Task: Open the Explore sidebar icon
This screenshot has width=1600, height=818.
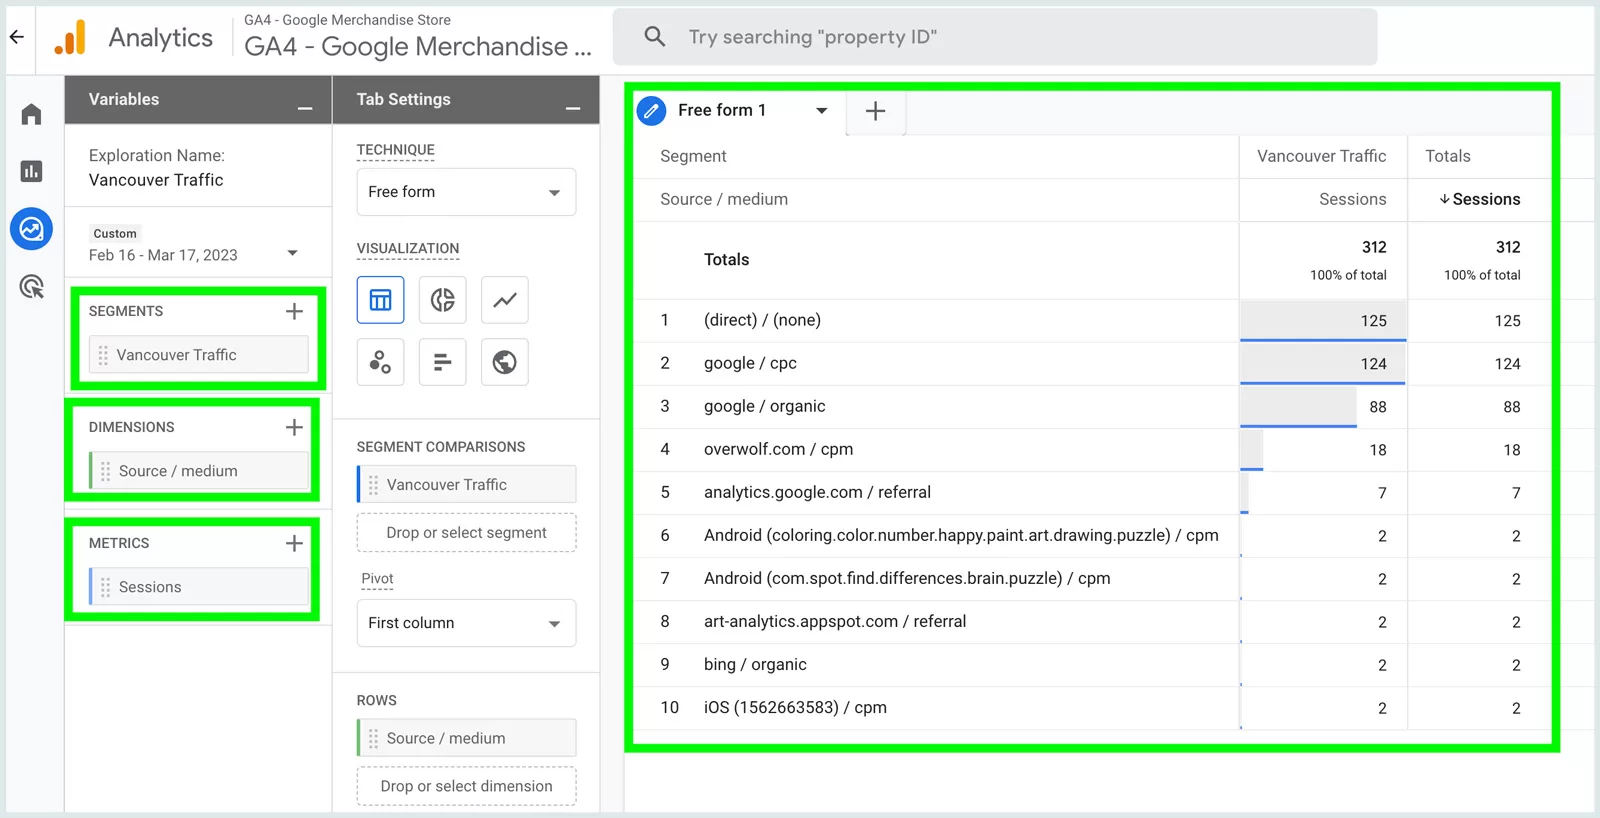Action: 31,229
